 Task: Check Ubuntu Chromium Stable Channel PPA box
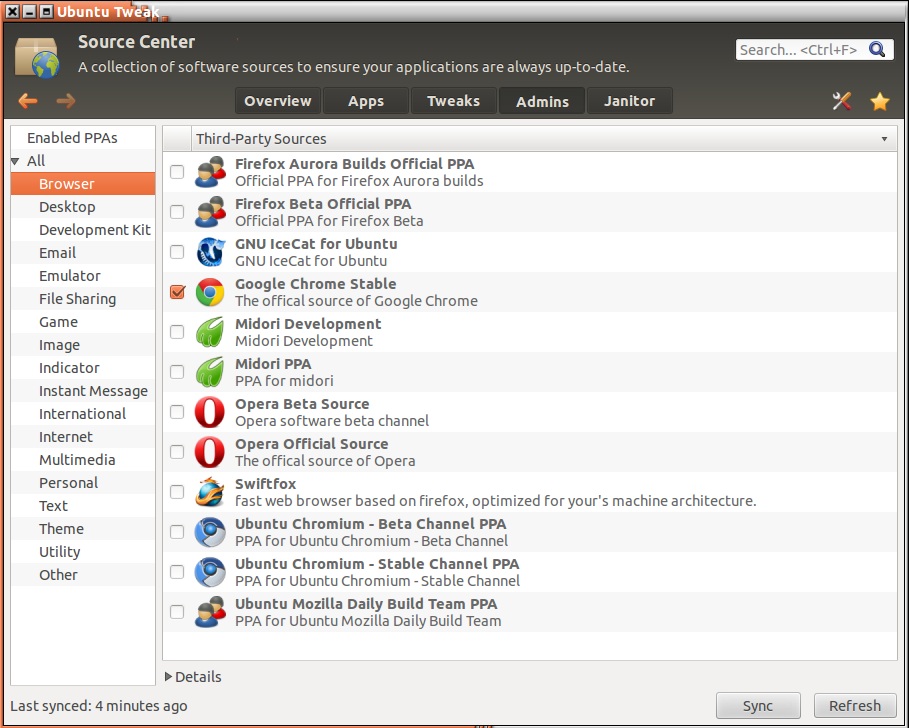tap(177, 572)
